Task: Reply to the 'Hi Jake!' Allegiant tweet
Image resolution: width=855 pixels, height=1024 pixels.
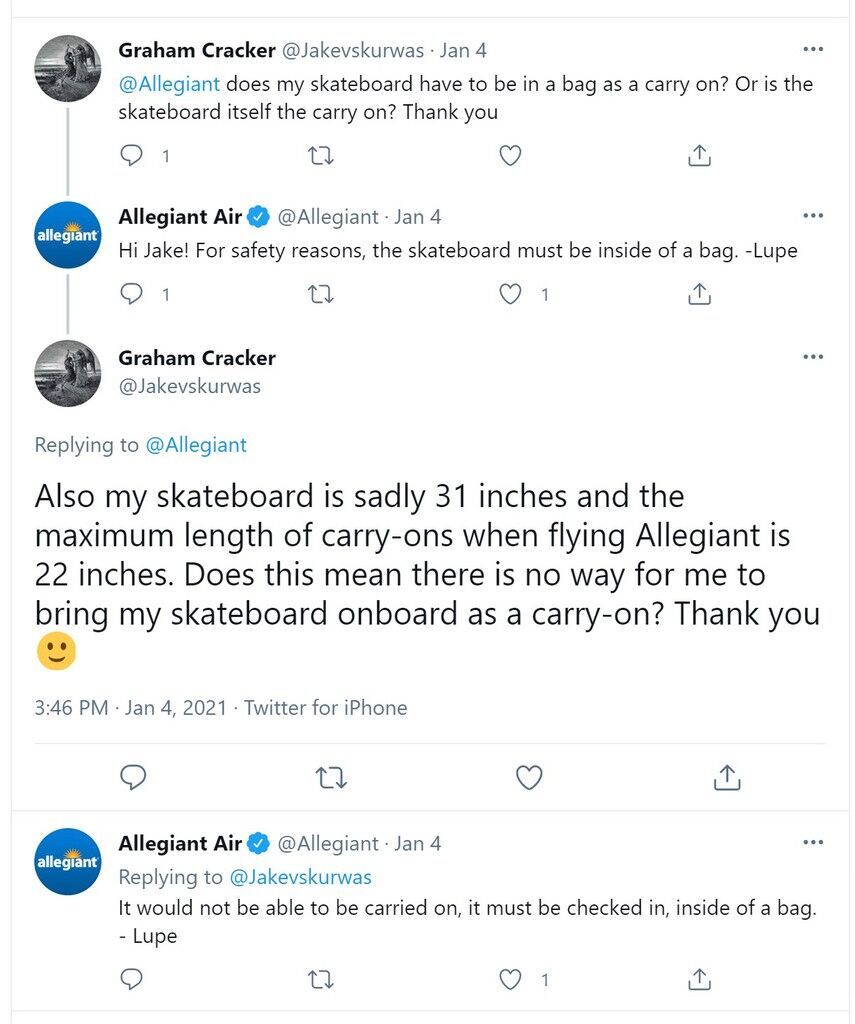Action: [132, 294]
